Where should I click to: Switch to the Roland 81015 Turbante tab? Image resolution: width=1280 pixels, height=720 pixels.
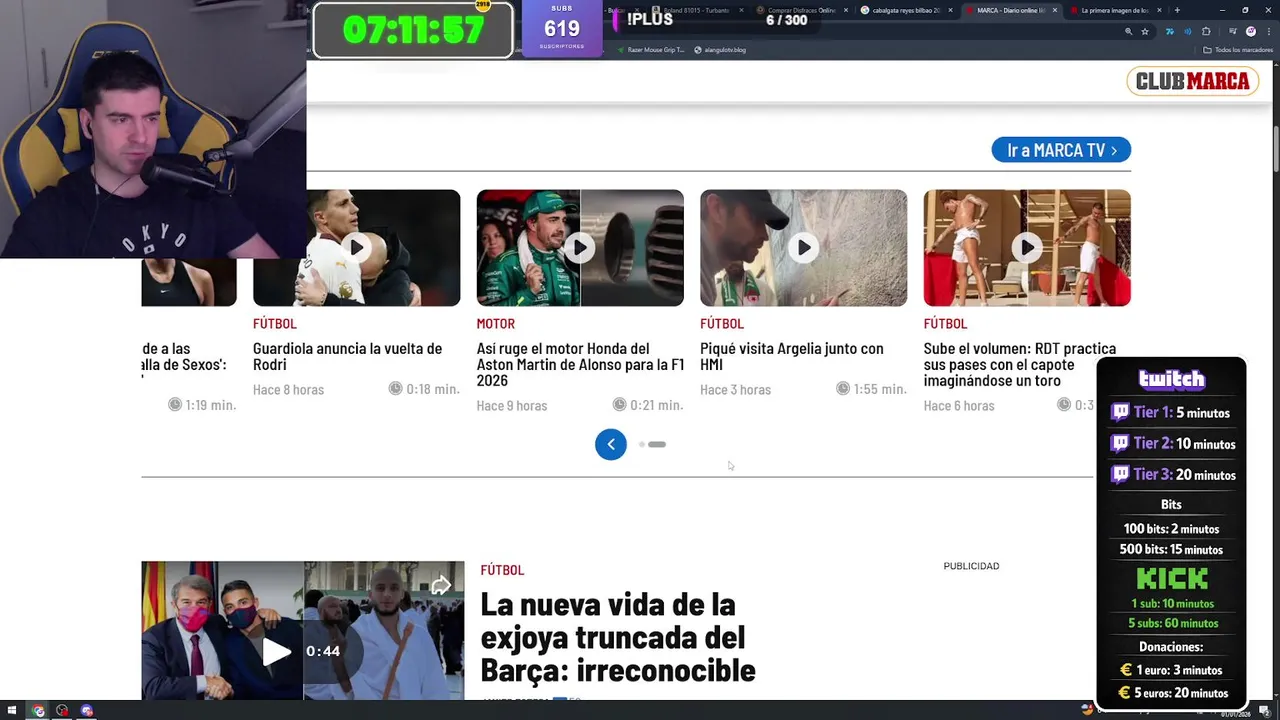coord(695,10)
